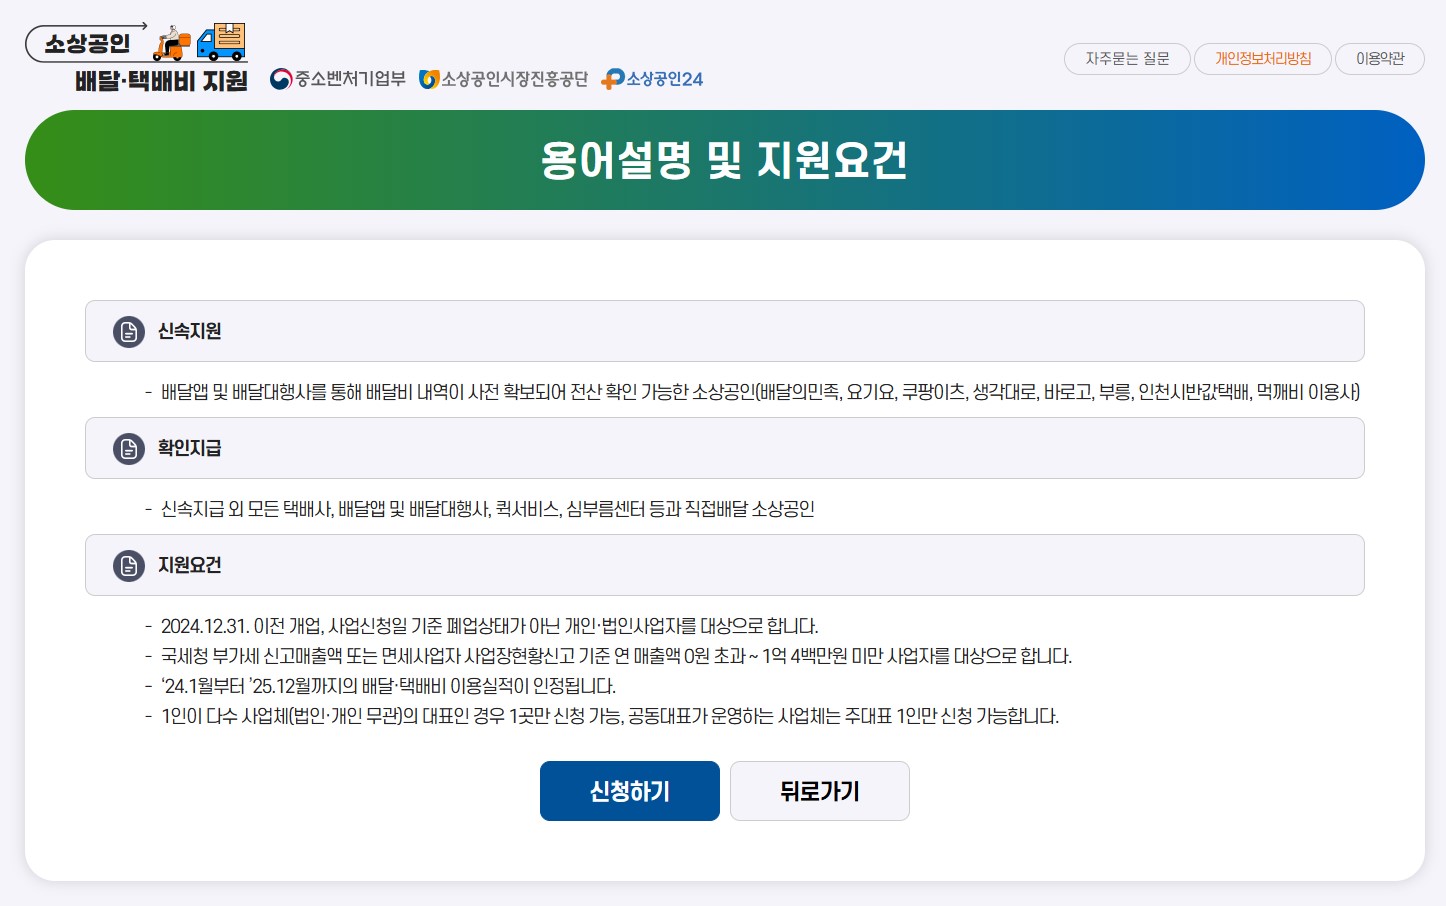Click the 중소벤처기업부 ministry emblem

(281, 80)
